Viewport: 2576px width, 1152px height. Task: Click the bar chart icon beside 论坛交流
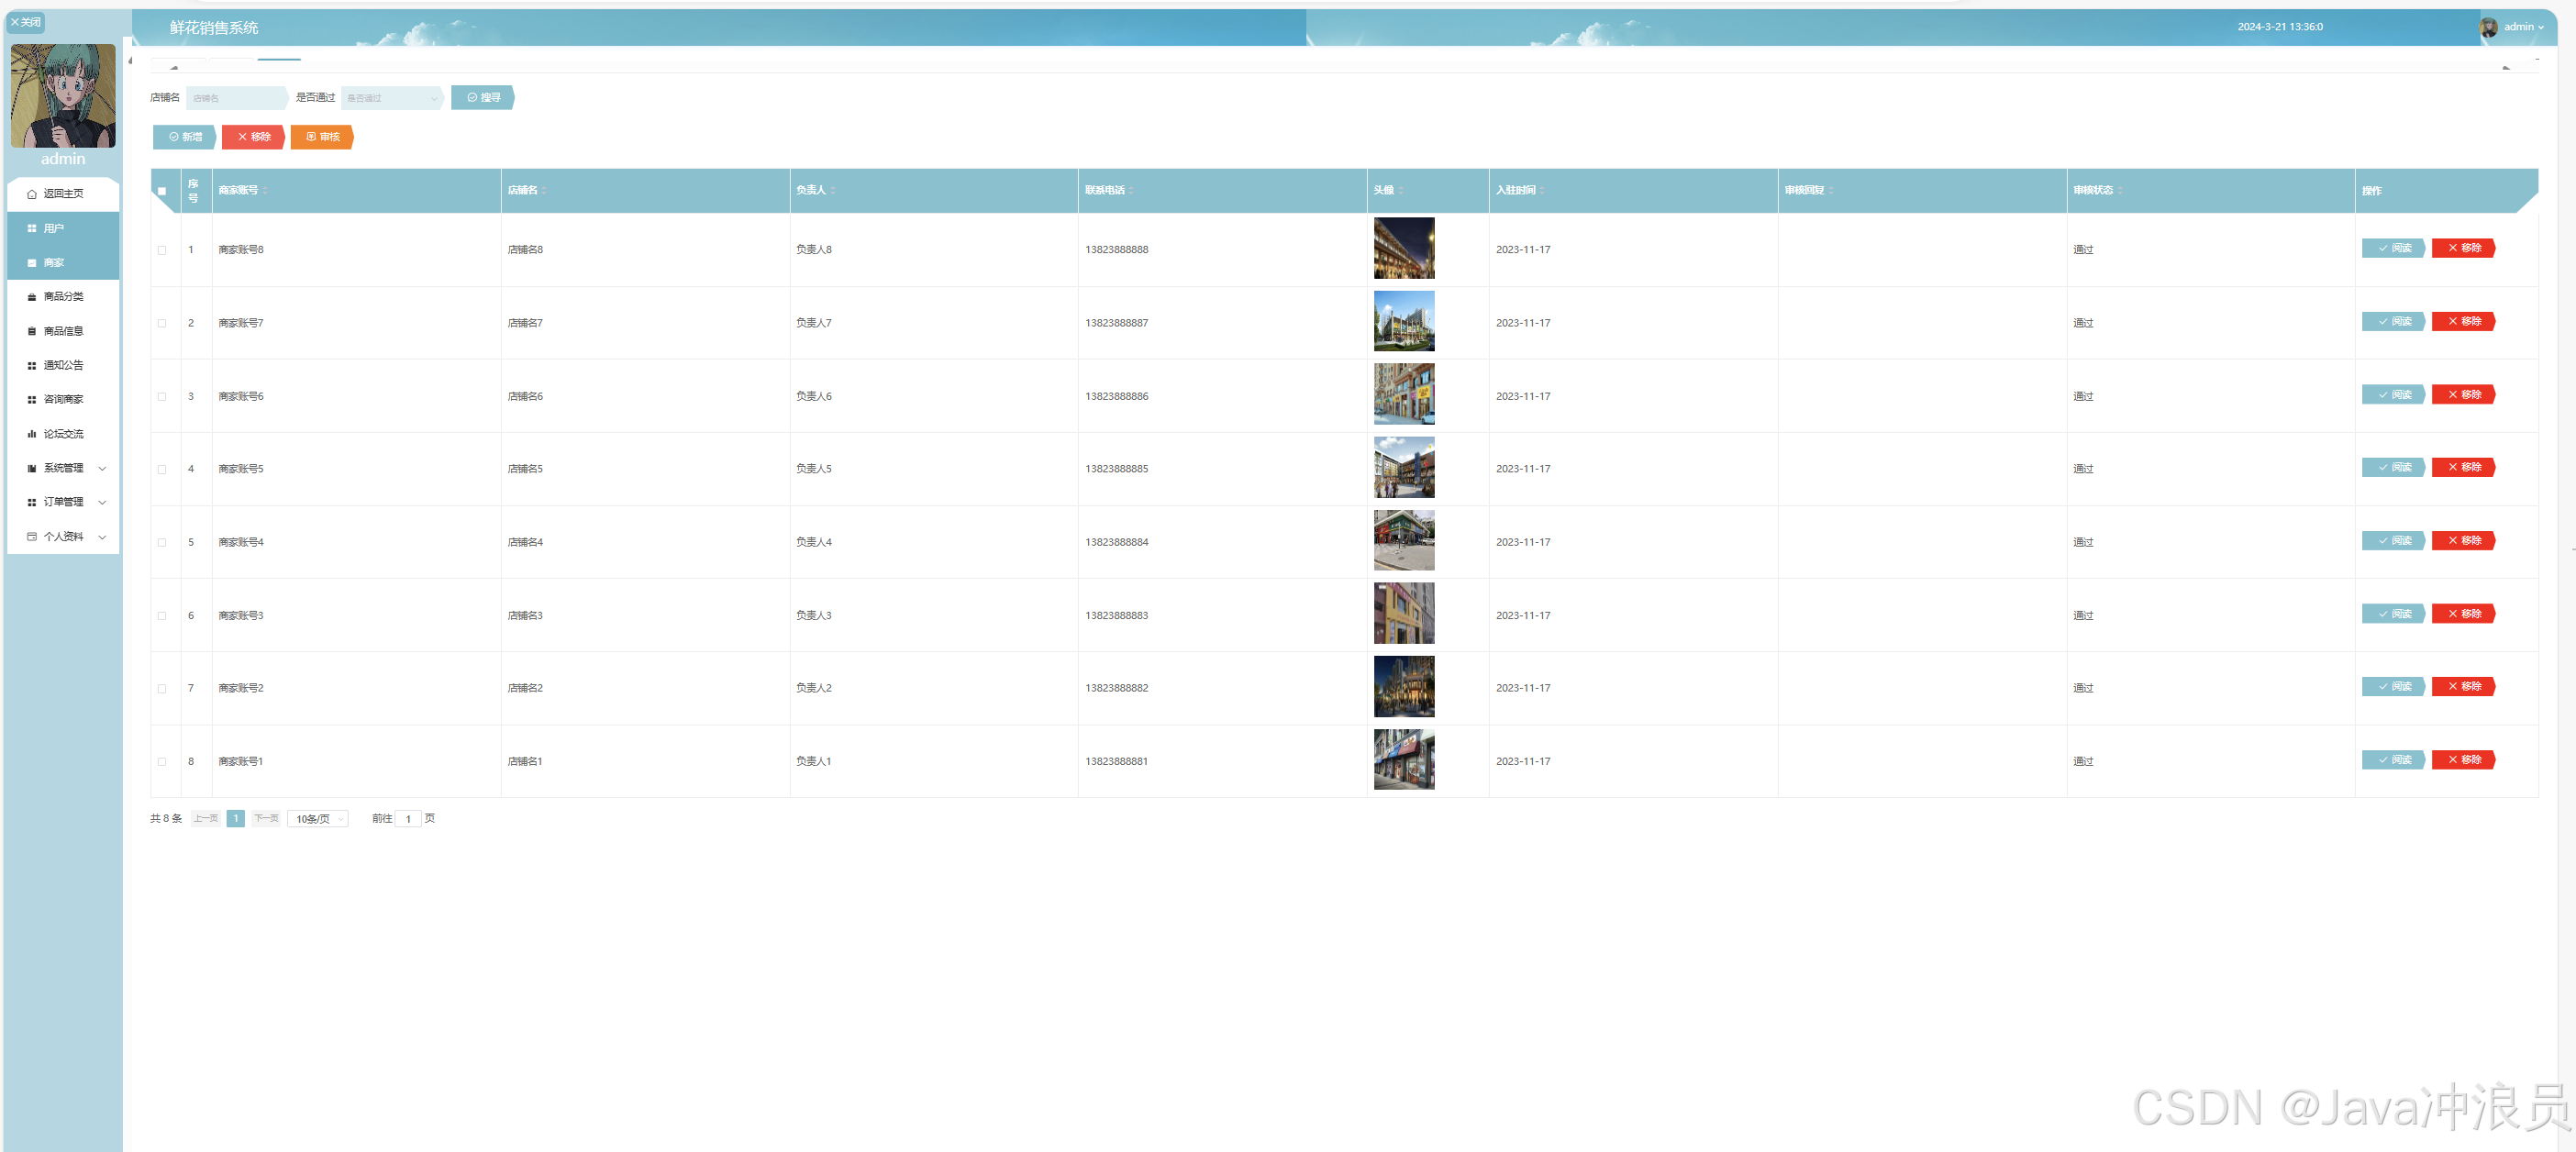click(x=32, y=434)
